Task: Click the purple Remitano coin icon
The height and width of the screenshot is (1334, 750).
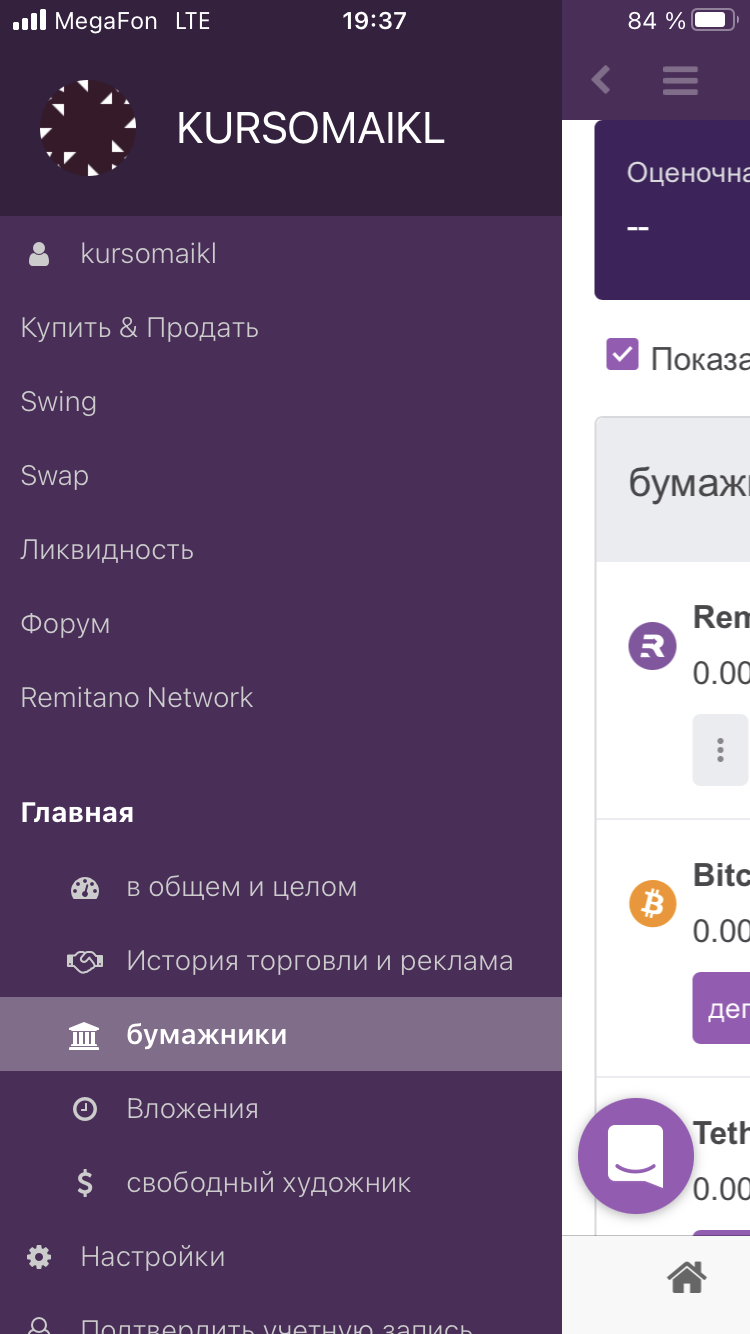Action: (x=652, y=646)
